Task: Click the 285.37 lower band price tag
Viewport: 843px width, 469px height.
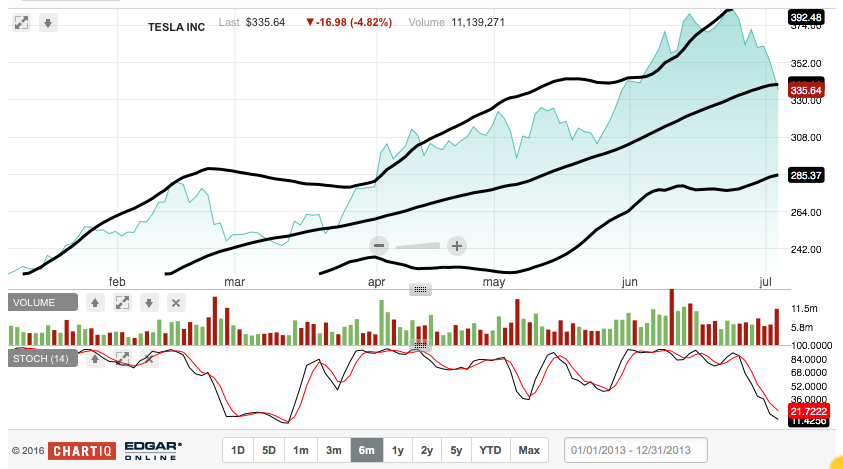Action: (x=806, y=175)
